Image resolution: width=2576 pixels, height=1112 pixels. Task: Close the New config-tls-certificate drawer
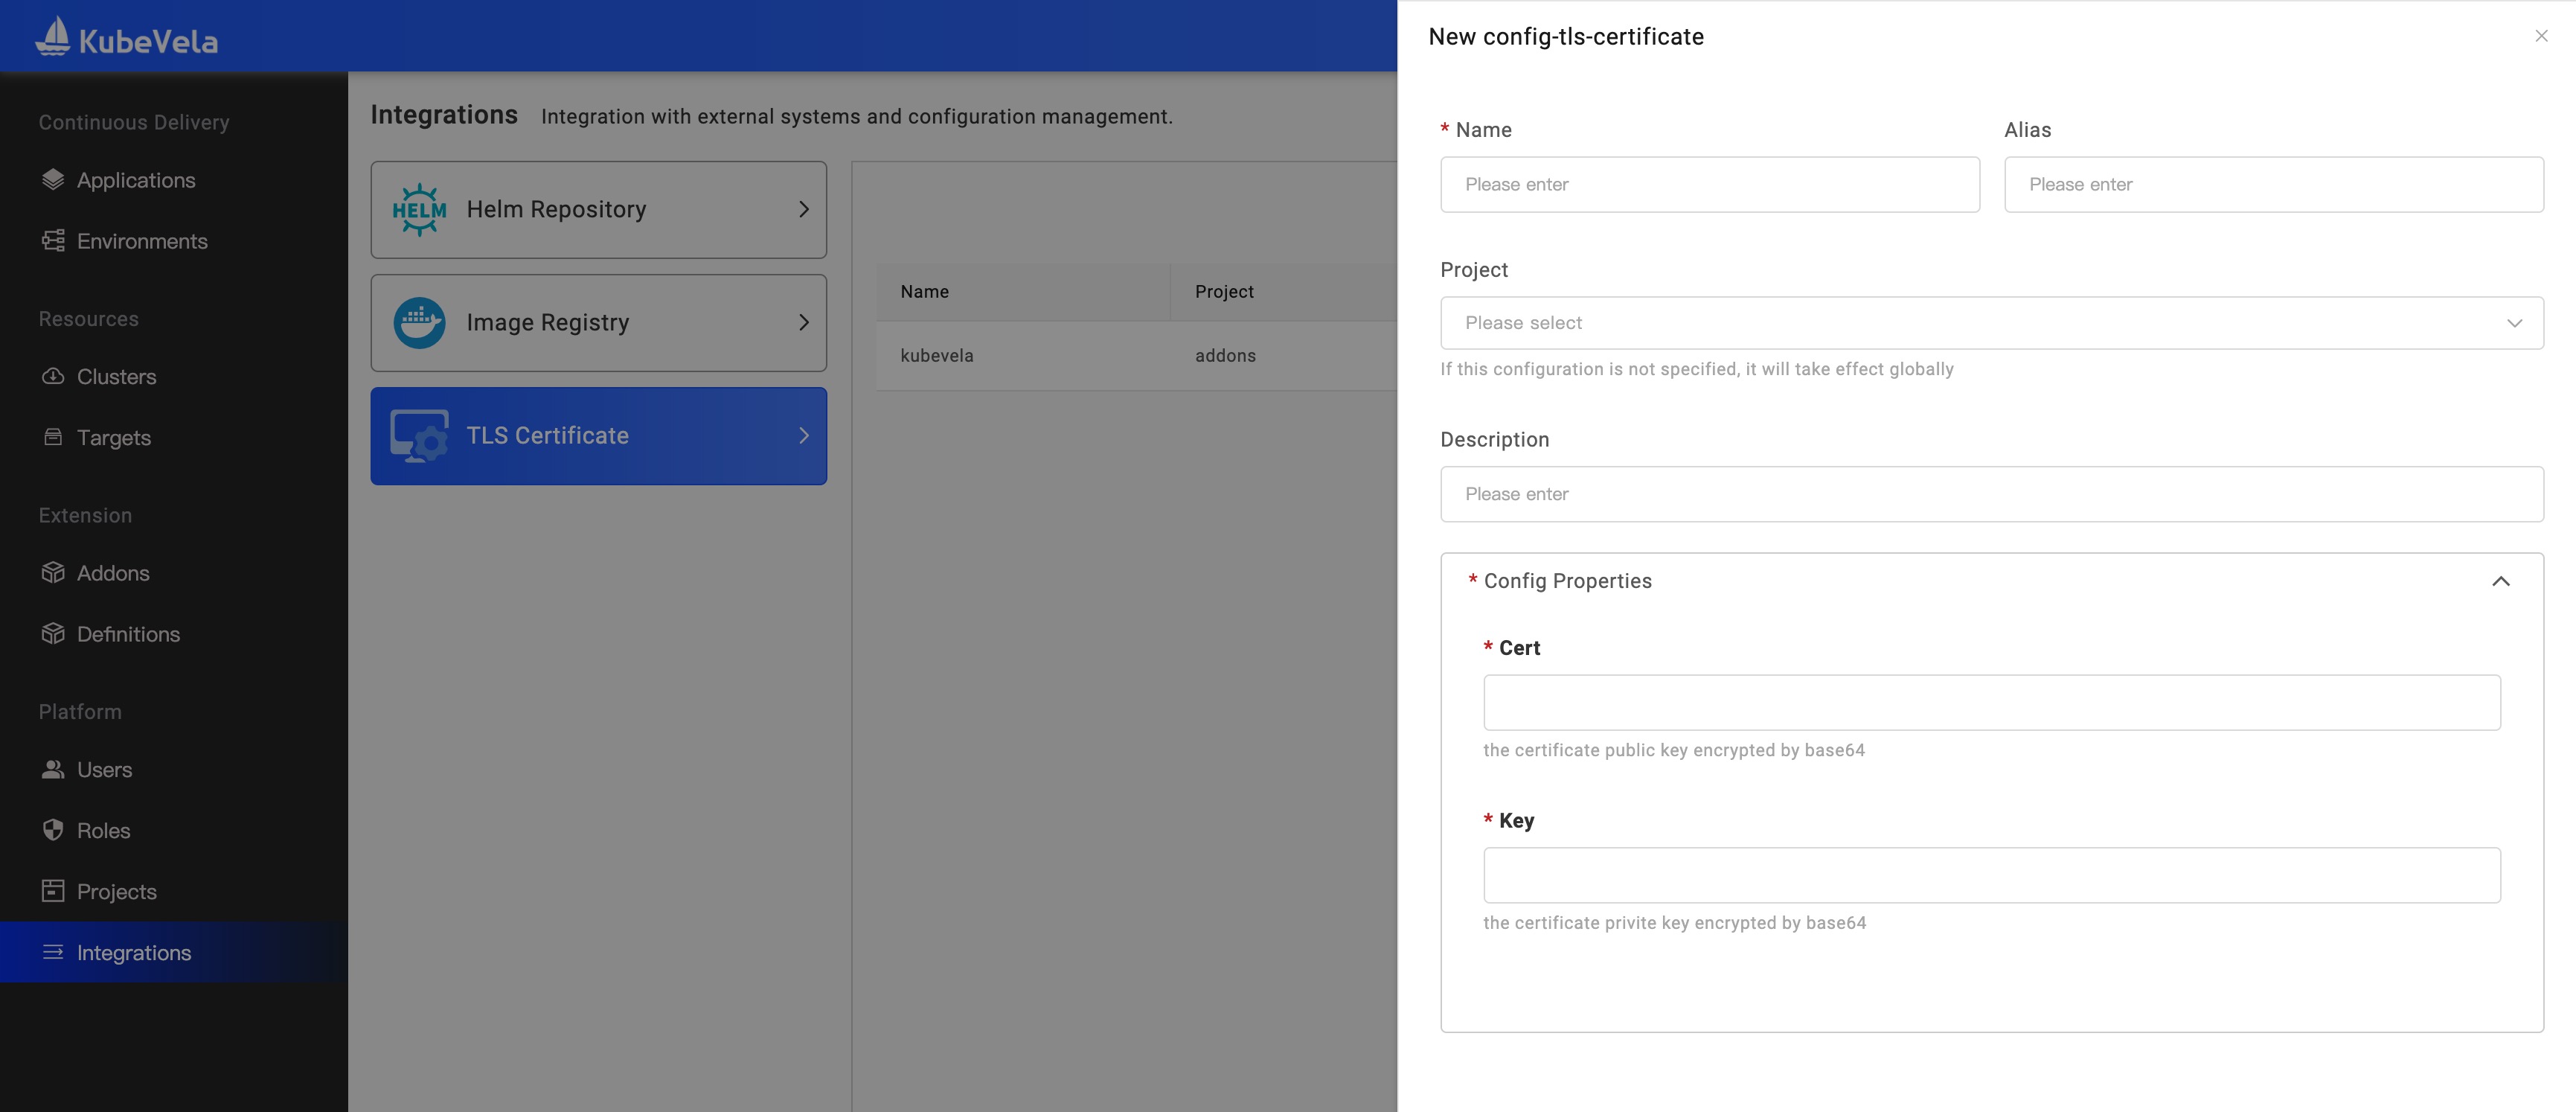pos(2541,36)
